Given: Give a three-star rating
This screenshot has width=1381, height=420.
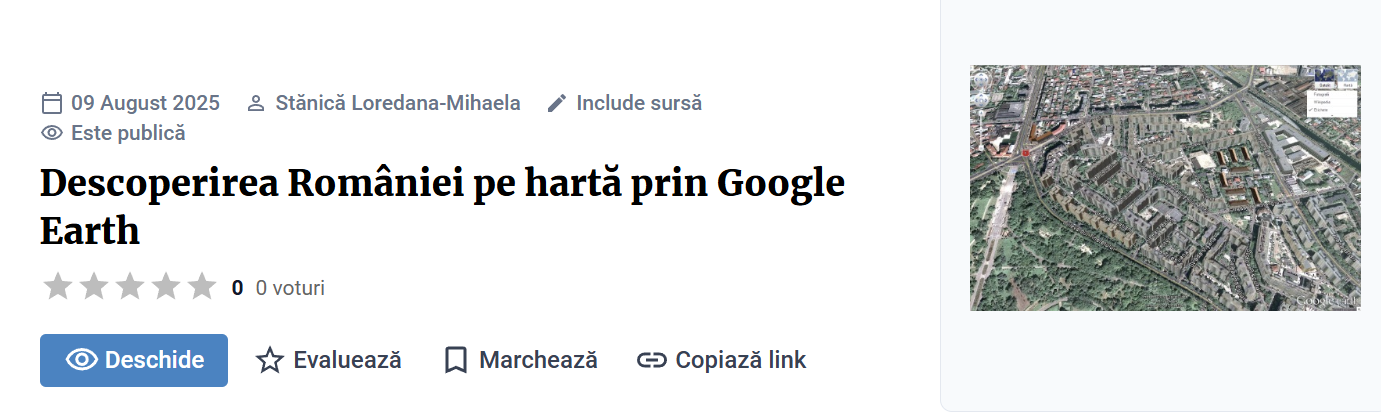Looking at the screenshot, I should coord(130,287).
